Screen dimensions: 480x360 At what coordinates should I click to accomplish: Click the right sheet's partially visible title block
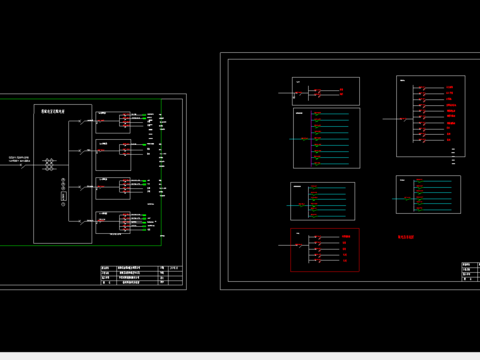tap(471, 272)
